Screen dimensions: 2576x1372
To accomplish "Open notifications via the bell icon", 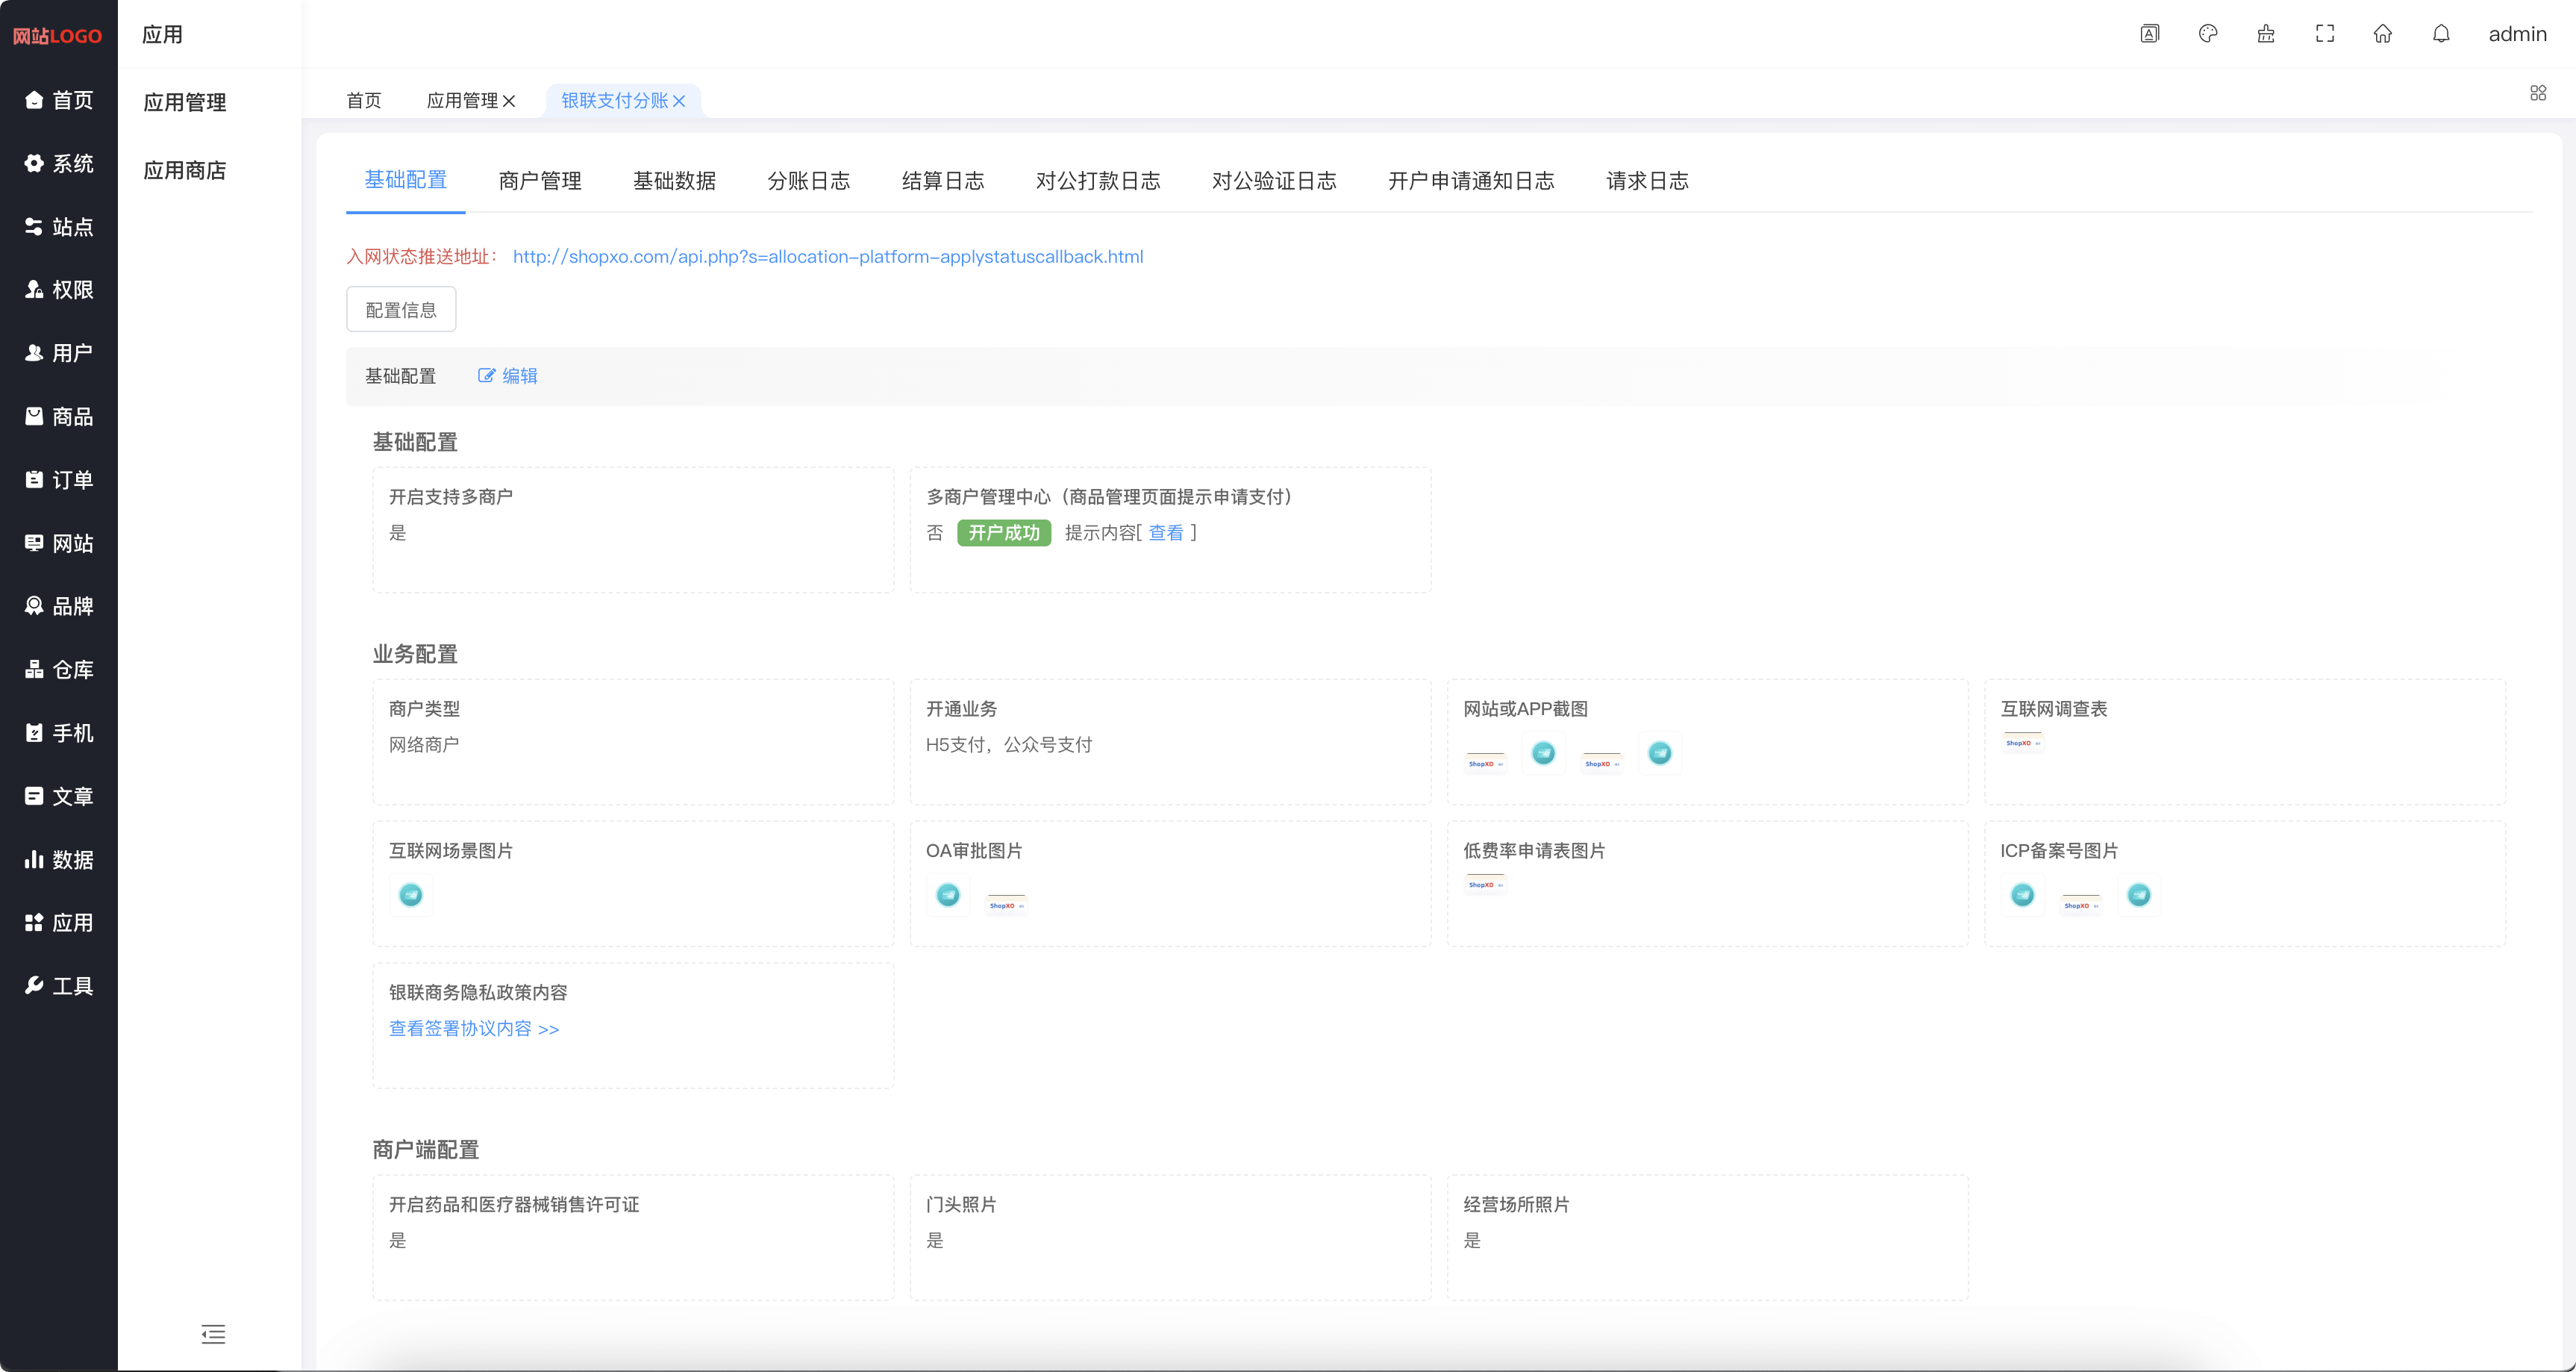I will tap(2441, 33).
